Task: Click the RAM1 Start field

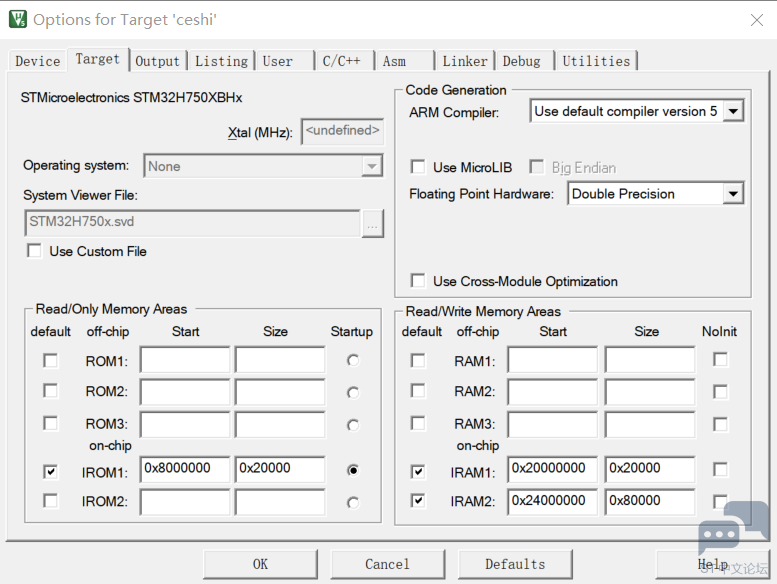Action: [x=553, y=360]
